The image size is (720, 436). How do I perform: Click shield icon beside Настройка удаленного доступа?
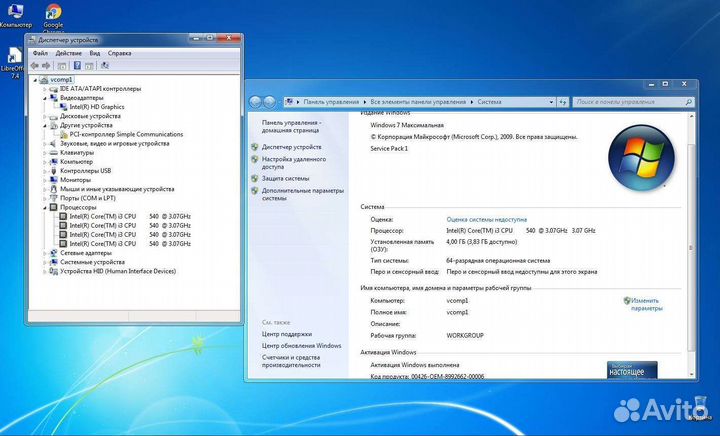[x=254, y=159]
